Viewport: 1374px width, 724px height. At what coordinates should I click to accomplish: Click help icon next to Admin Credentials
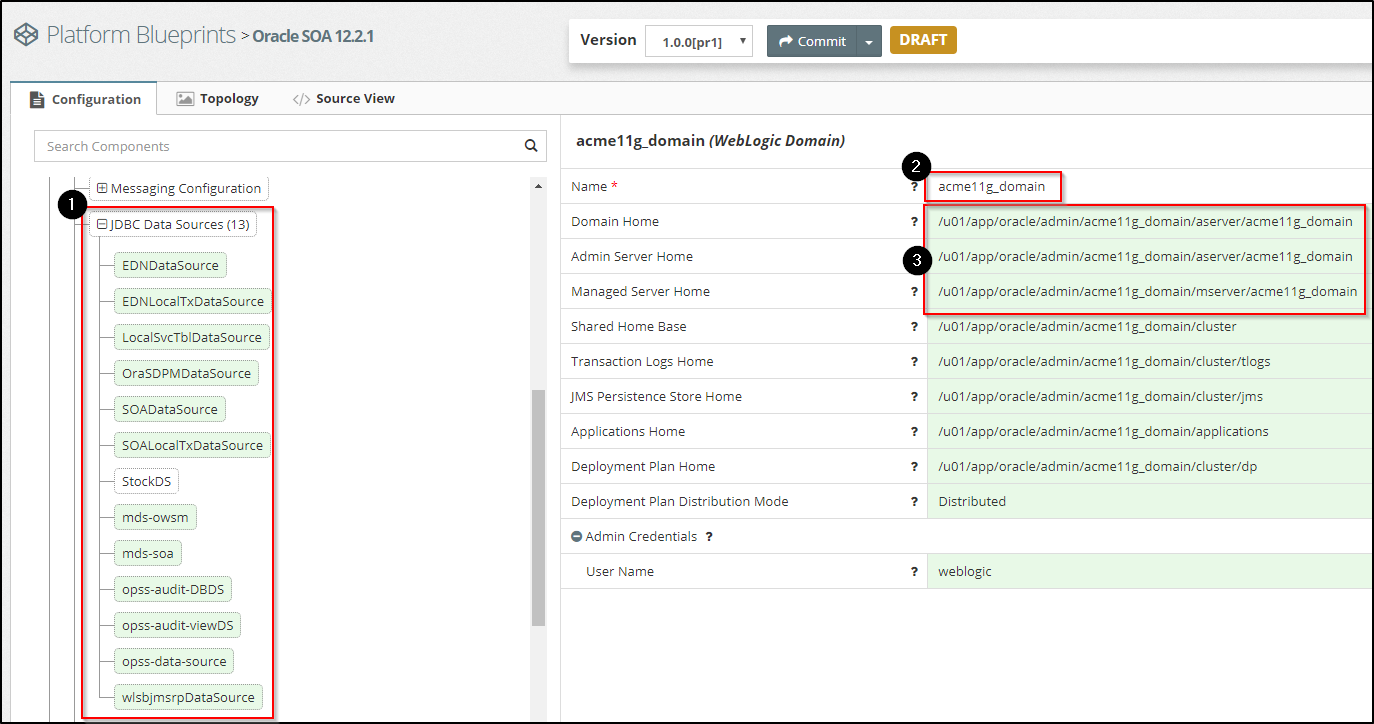709,537
